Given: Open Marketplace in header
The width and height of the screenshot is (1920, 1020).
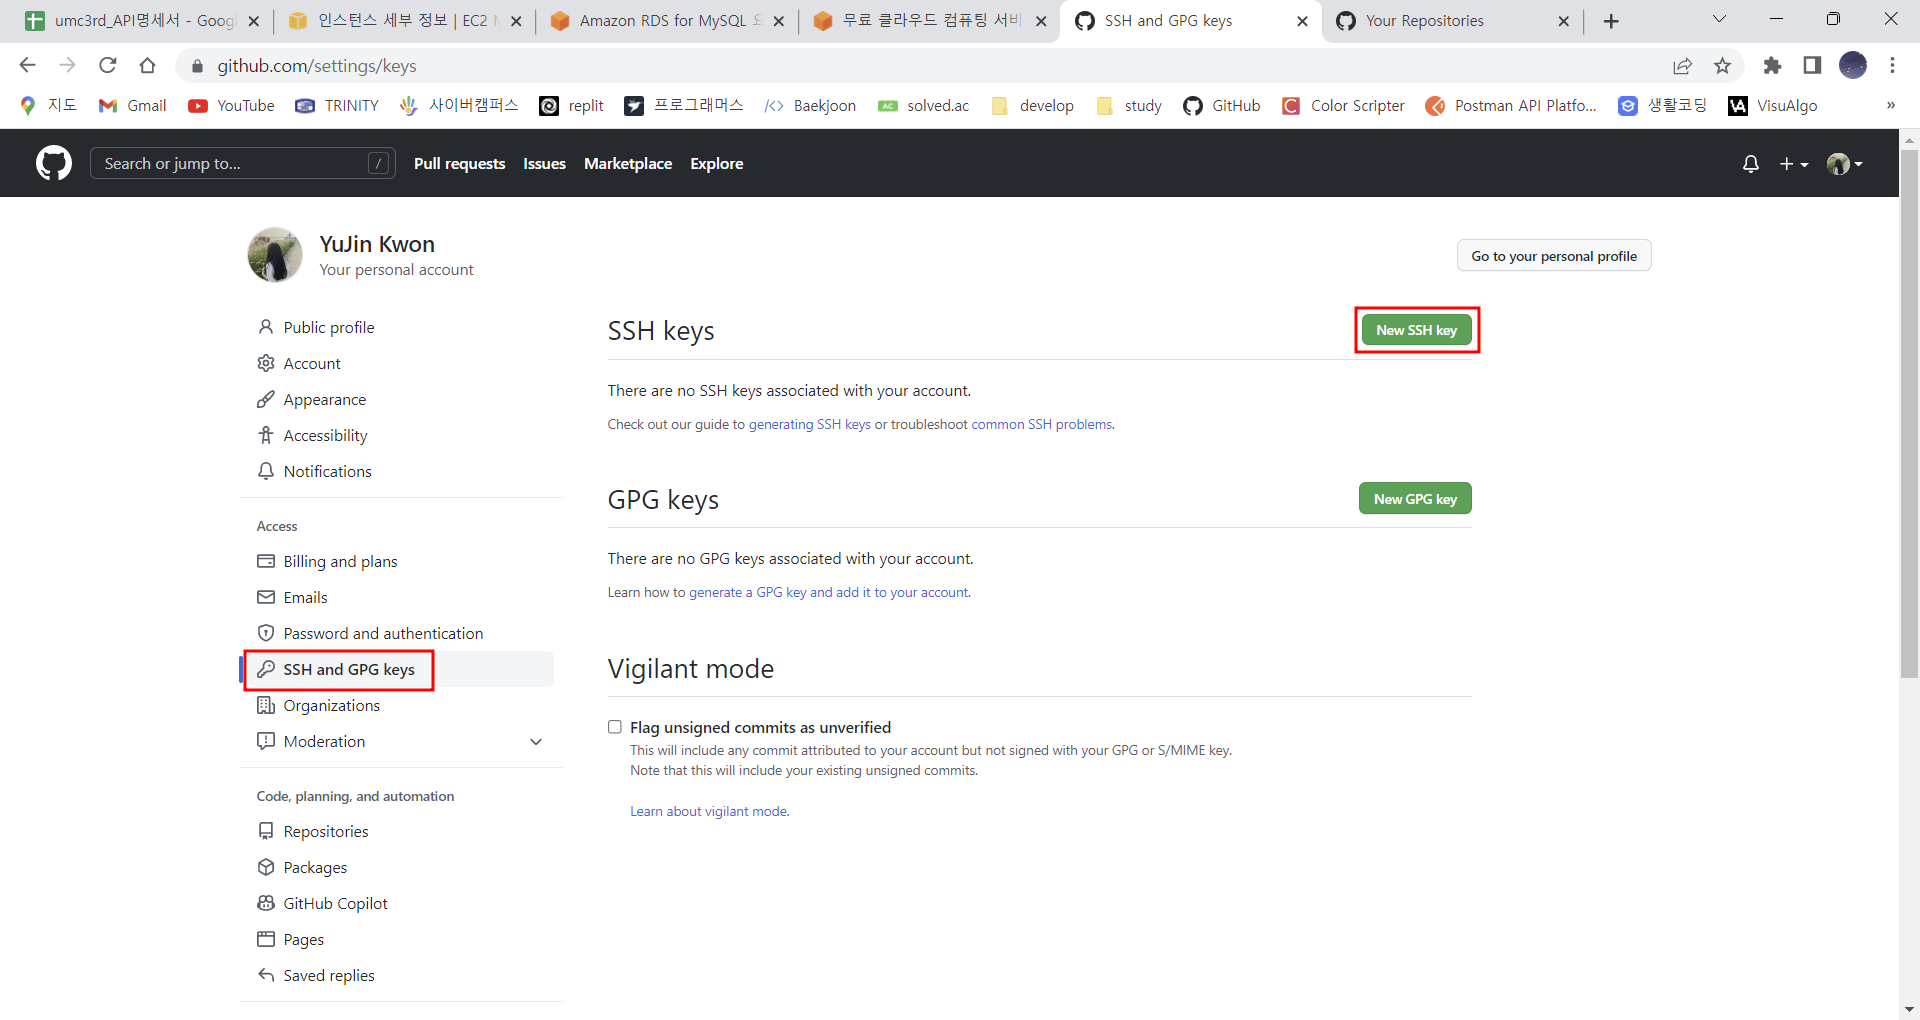Looking at the screenshot, I should (628, 164).
